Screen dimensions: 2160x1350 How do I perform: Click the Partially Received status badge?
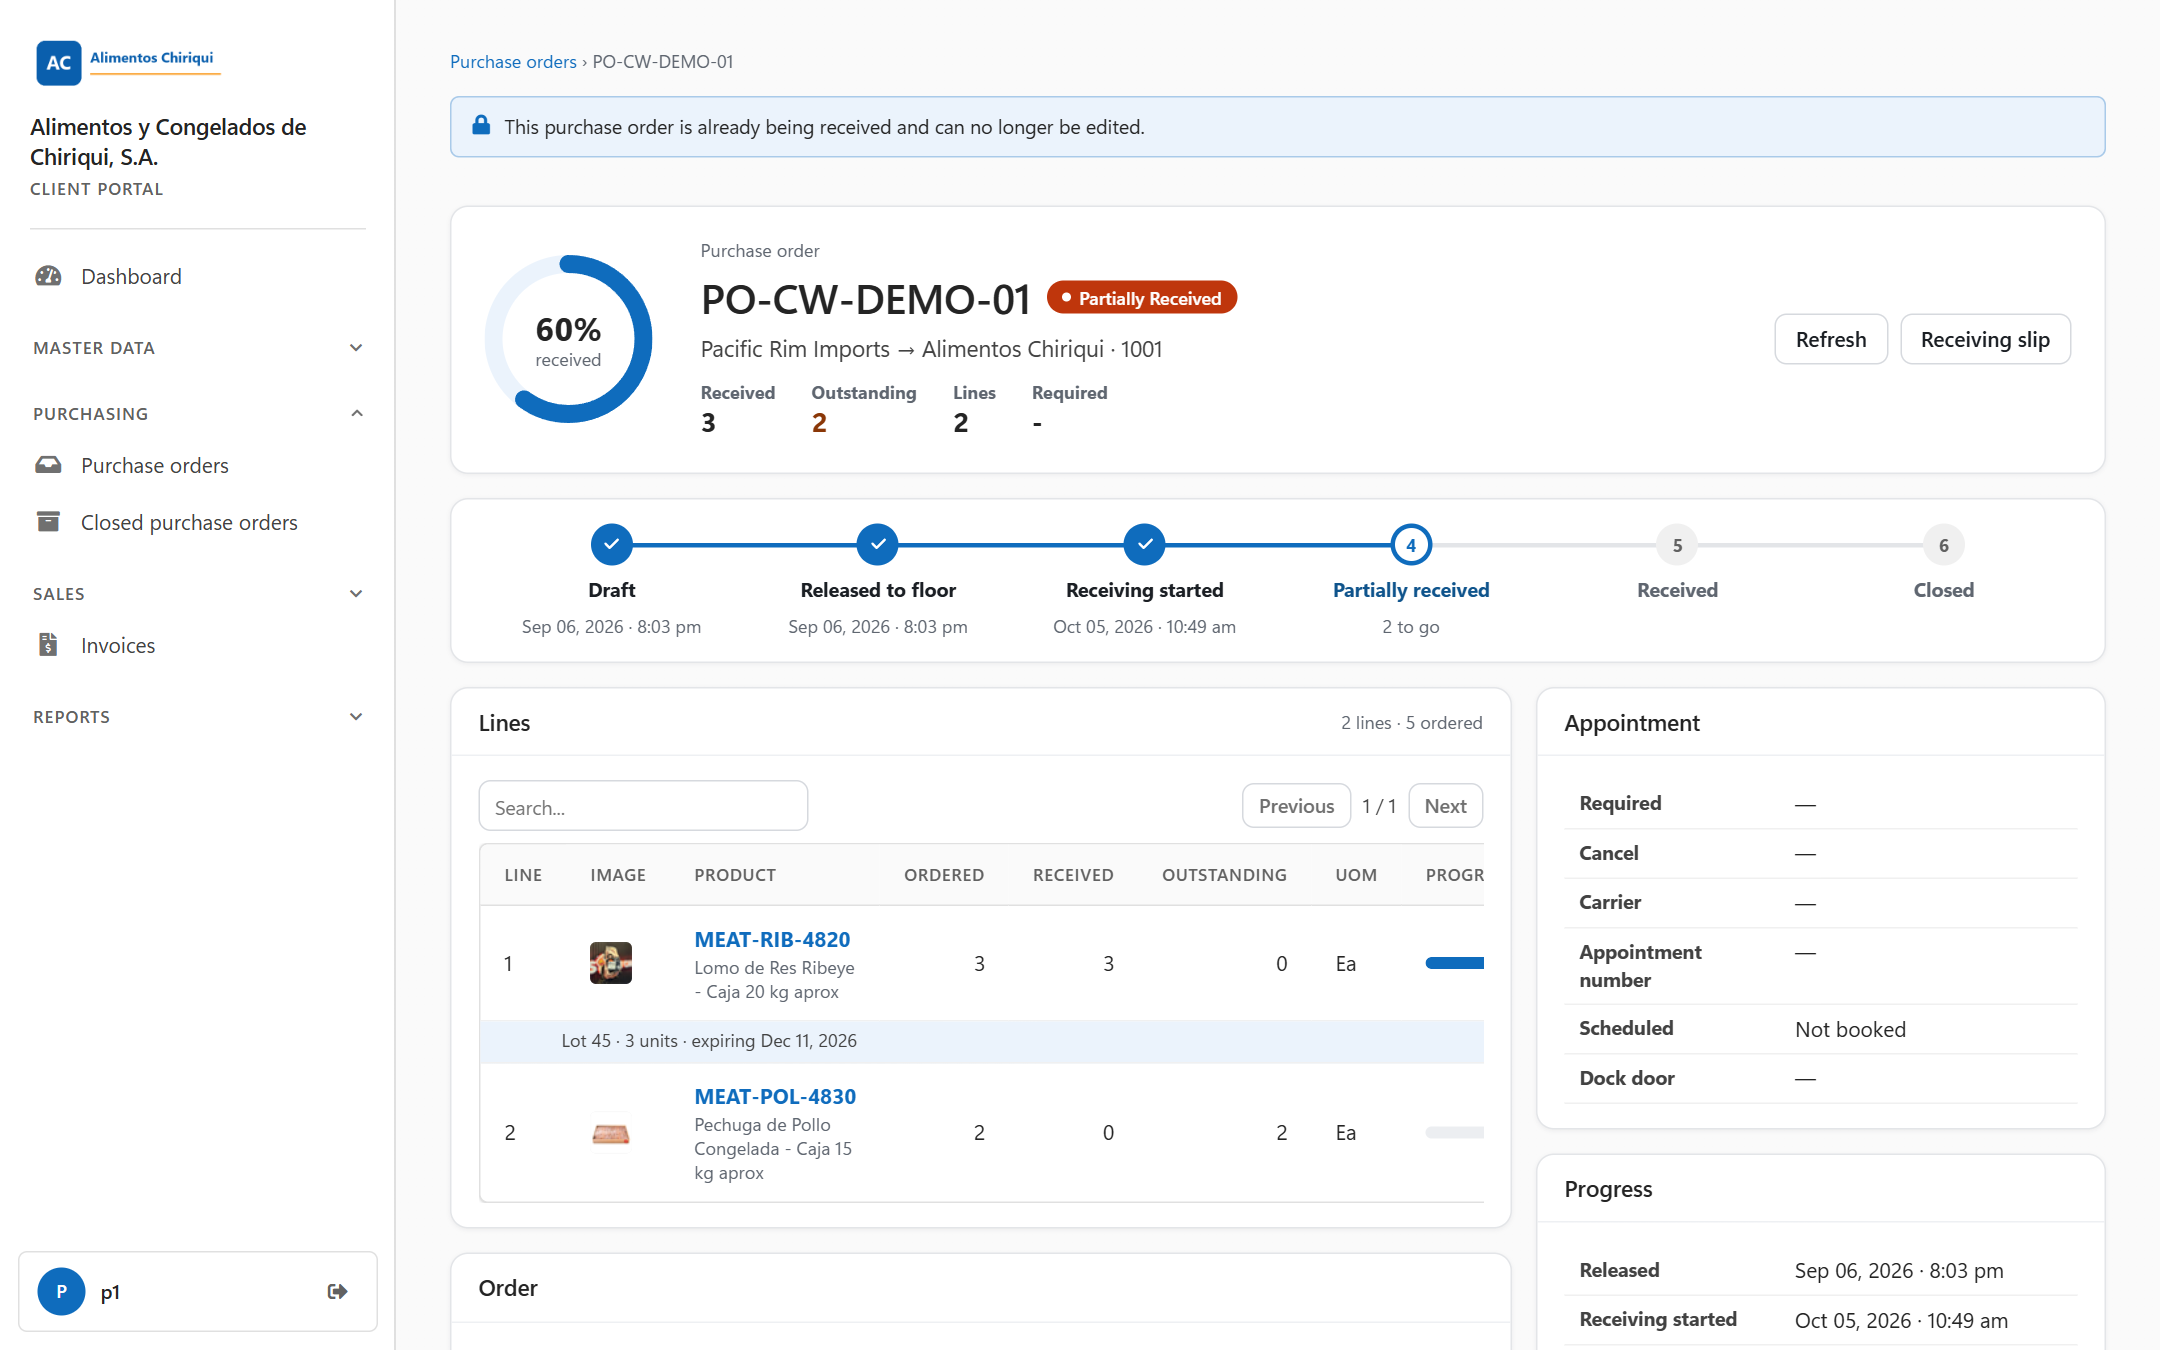pos(1141,298)
